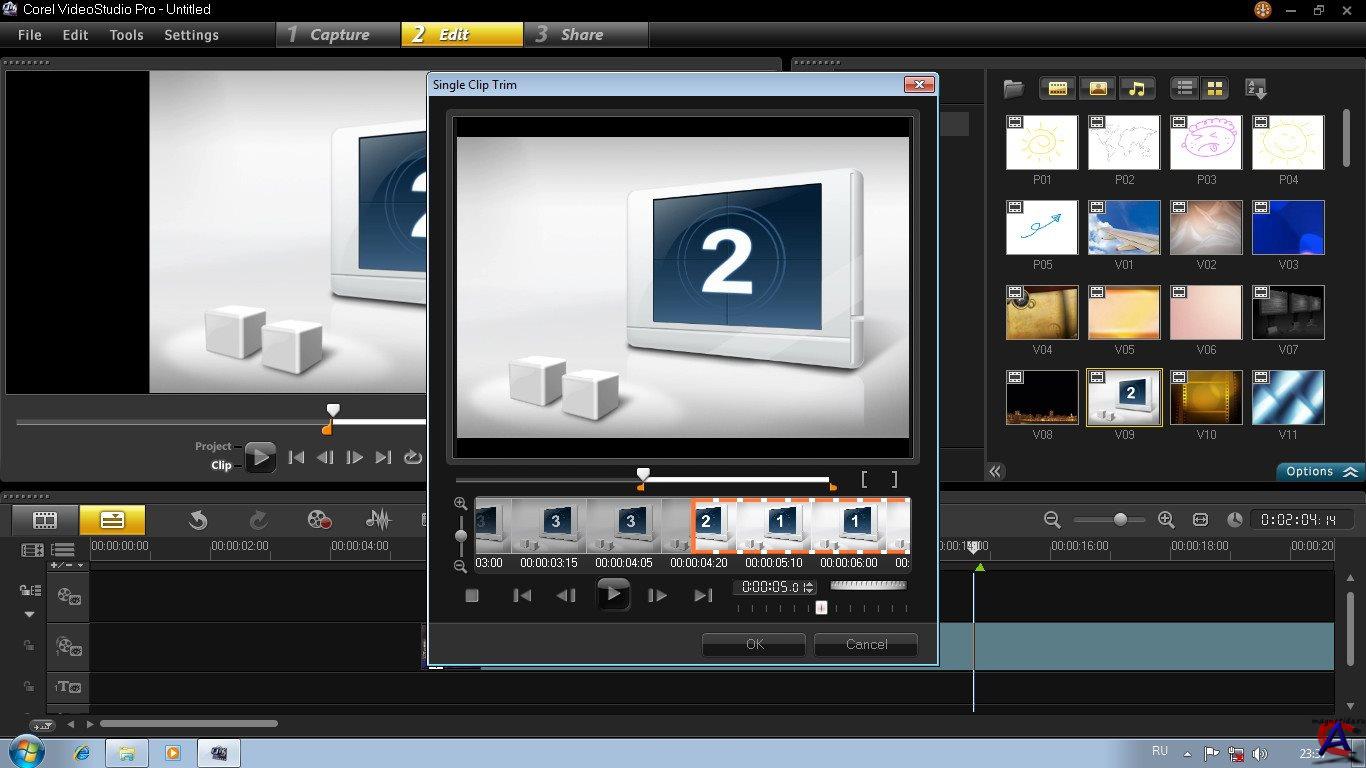Expand the Options panel
The image size is (1366, 768).
(x=1320, y=472)
